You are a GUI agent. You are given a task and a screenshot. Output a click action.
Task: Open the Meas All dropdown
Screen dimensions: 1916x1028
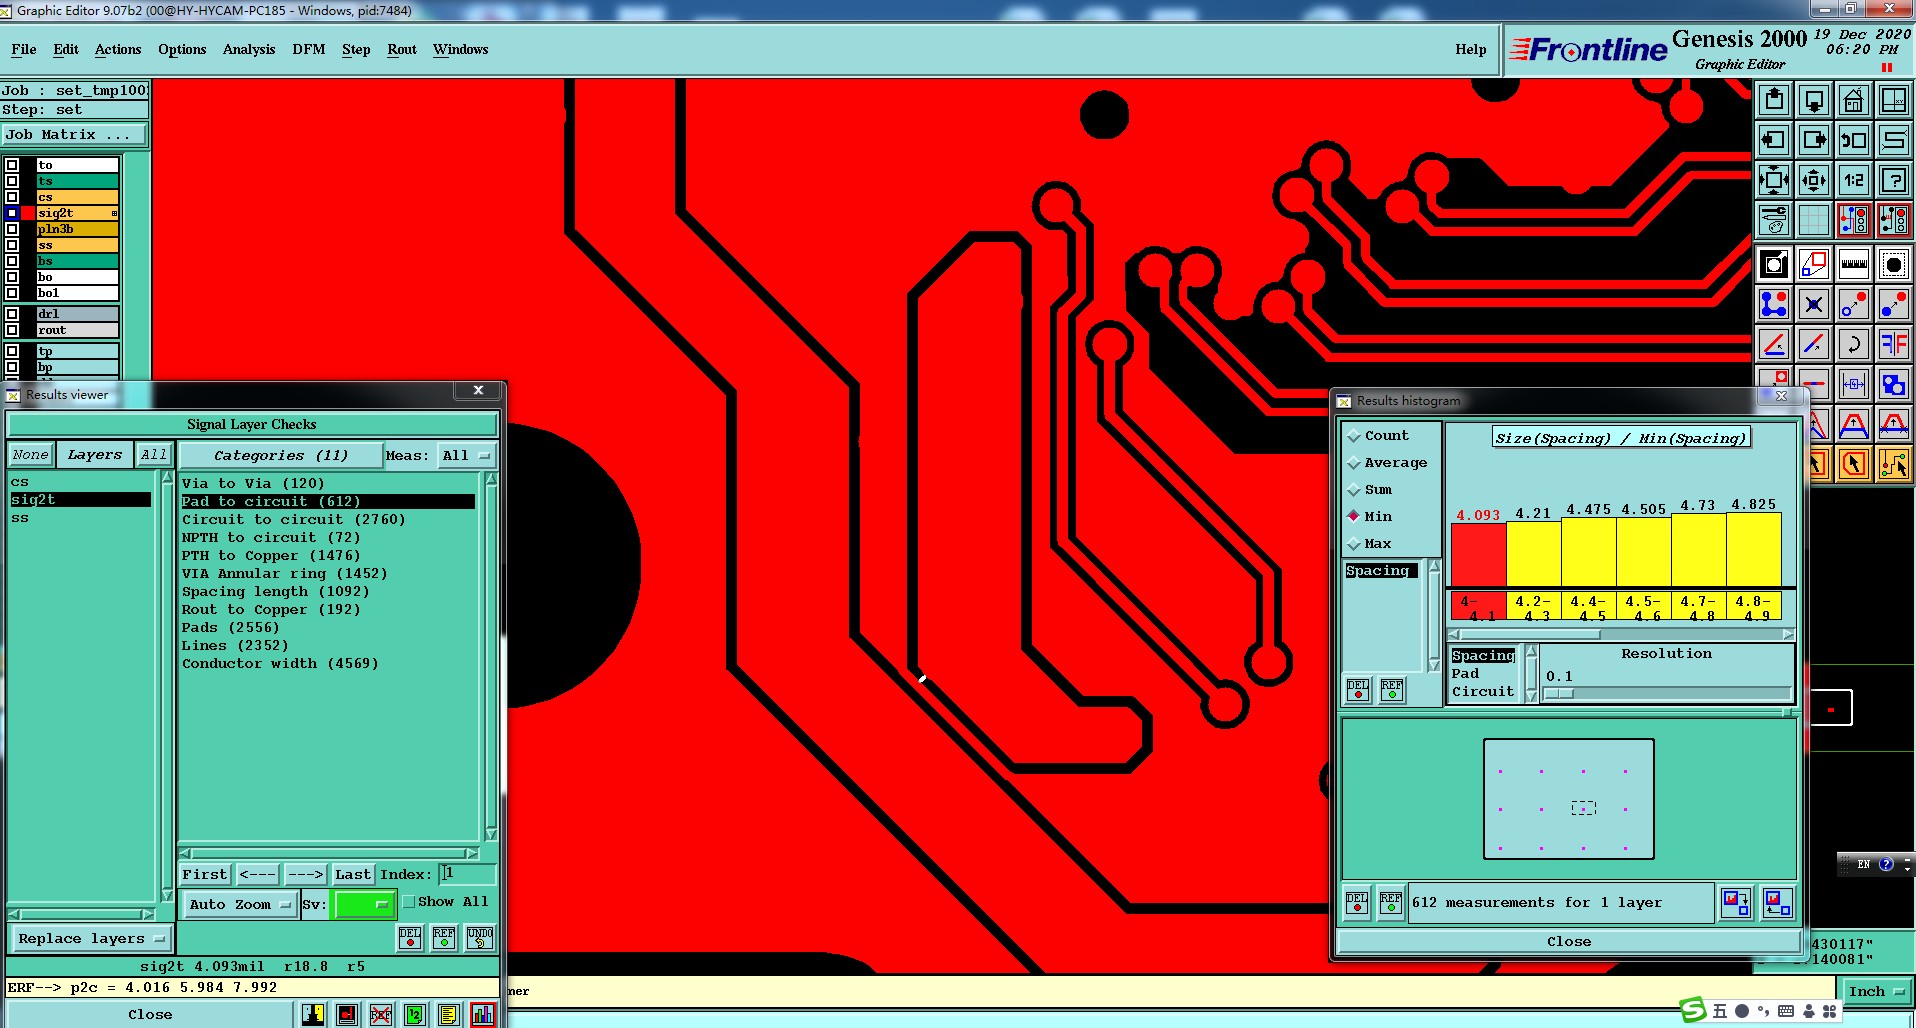coord(466,456)
